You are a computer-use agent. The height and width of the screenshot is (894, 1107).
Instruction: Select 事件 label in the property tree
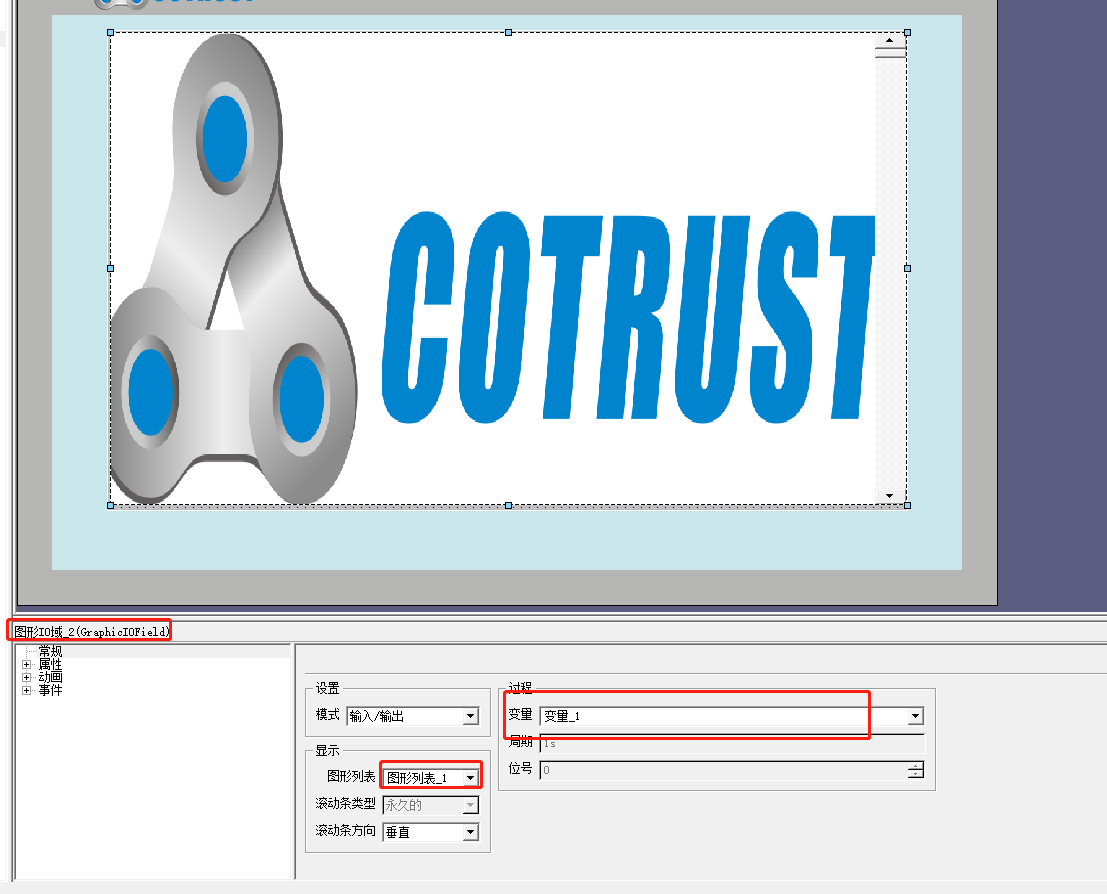[x=50, y=690]
